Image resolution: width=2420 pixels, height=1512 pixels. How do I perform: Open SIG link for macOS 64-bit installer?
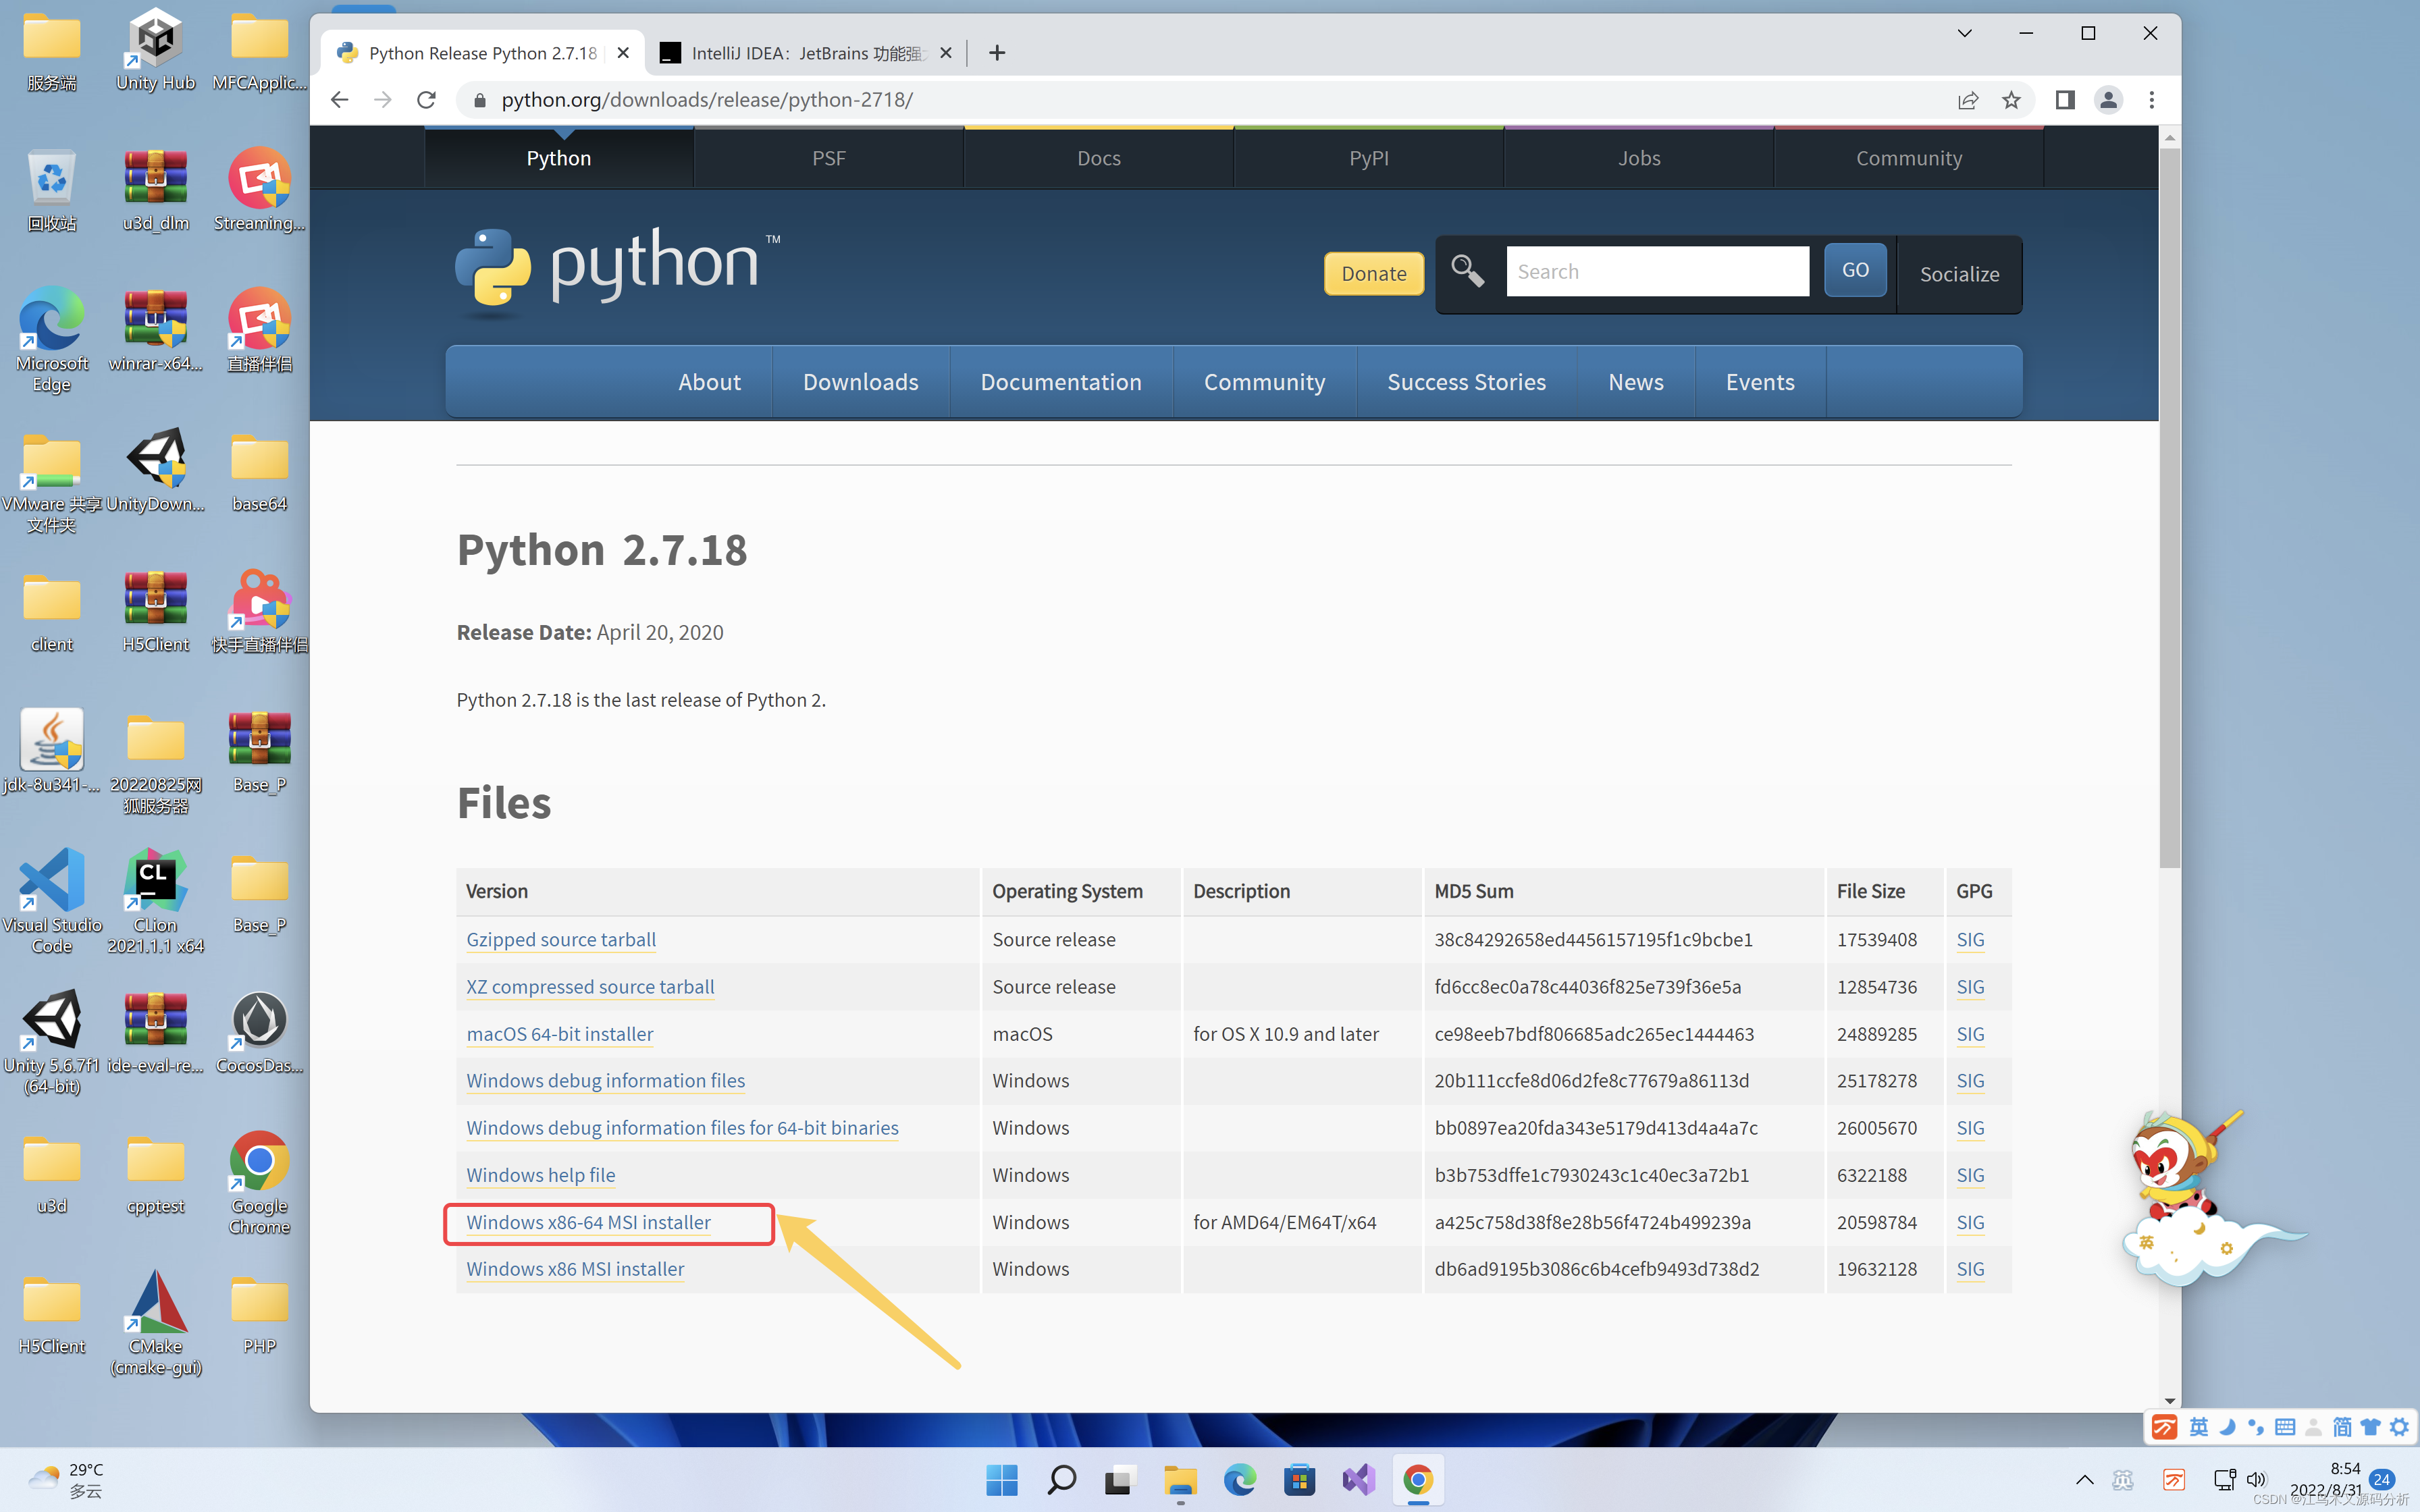[1970, 1034]
